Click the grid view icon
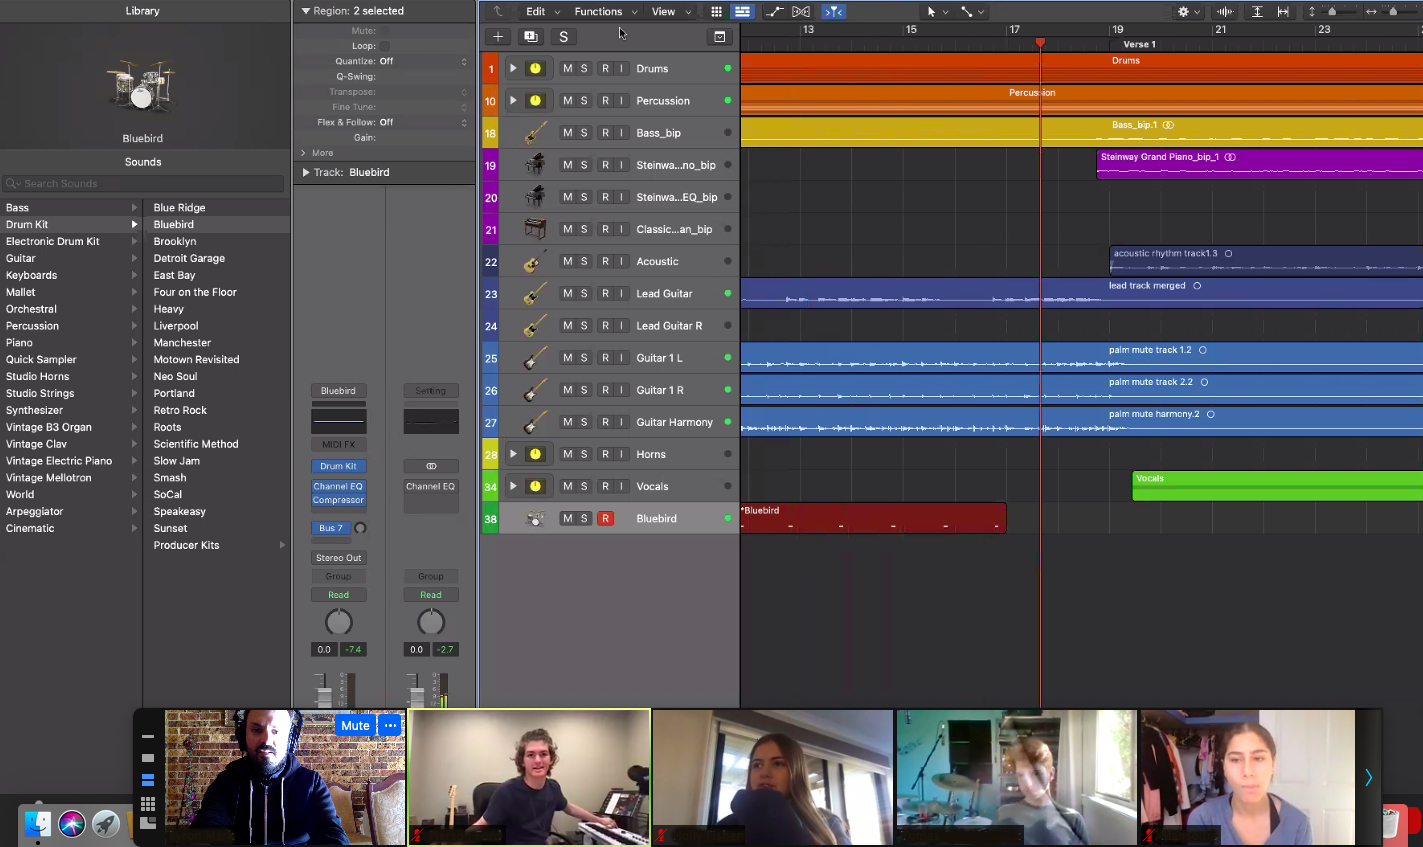The image size is (1423, 847). coord(716,12)
